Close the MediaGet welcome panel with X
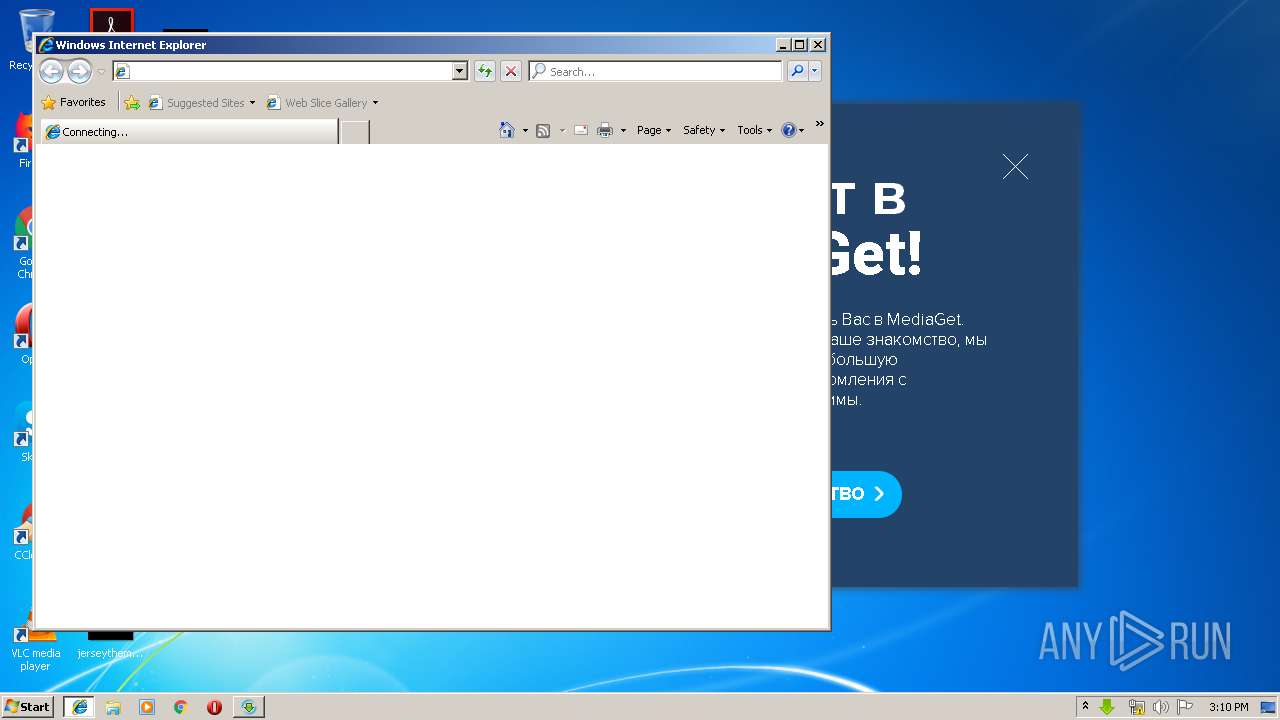 (x=1015, y=167)
